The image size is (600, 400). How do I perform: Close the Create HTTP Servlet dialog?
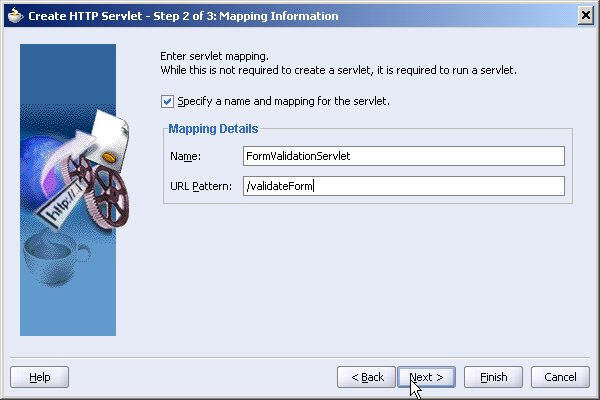pyautogui.click(x=585, y=16)
